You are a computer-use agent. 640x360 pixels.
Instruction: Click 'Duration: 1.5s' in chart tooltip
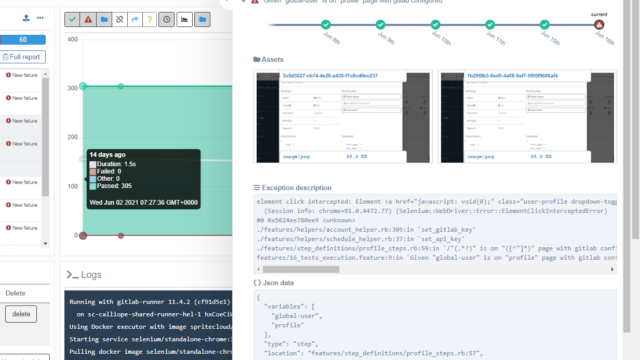coord(116,164)
